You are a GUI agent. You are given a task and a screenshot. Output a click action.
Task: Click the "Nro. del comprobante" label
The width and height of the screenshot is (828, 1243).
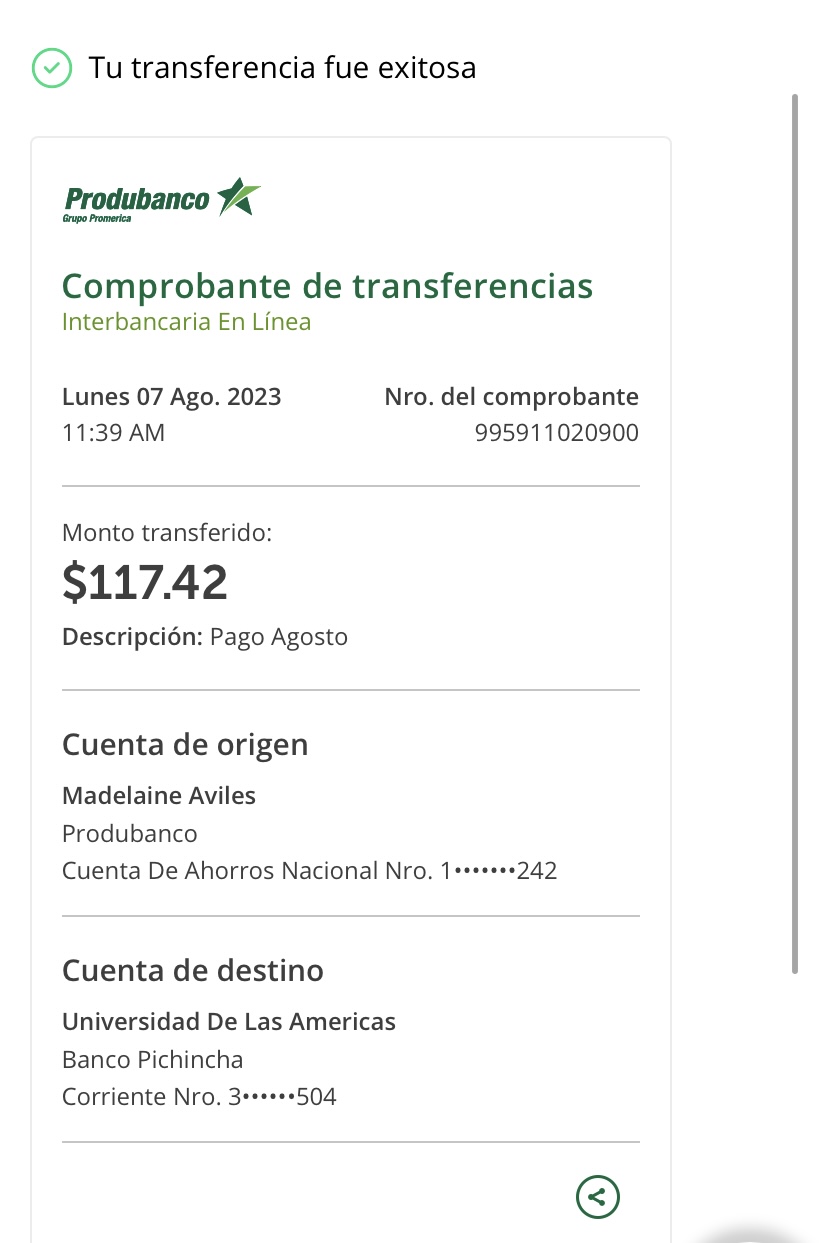pos(511,397)
